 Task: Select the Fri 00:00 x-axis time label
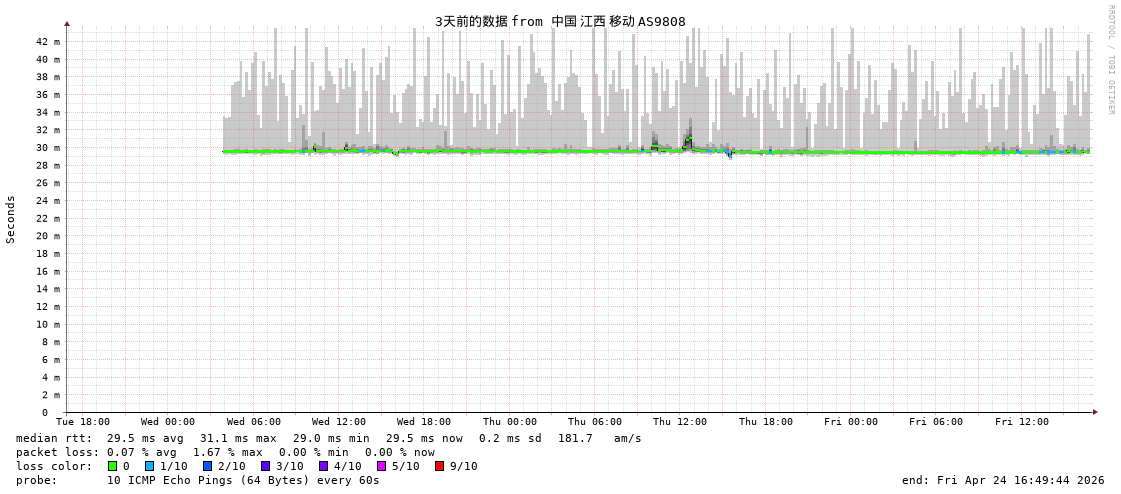tap(851, 422)
